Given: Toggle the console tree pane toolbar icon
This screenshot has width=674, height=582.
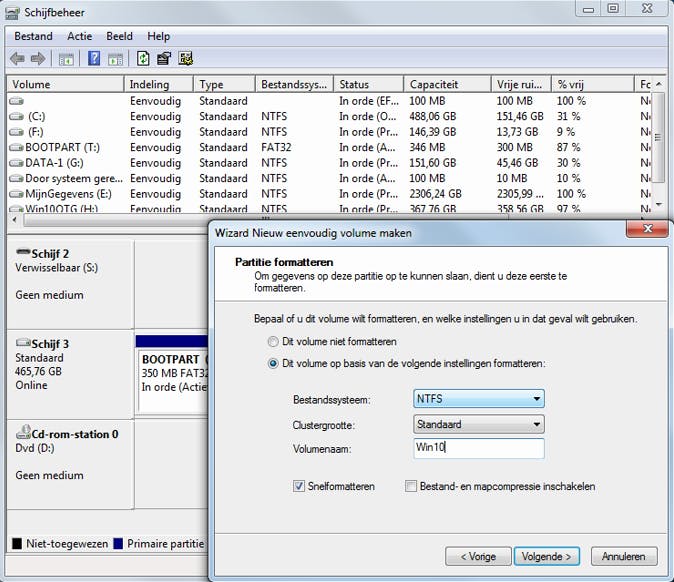Looking at the screenshot, I should pos(66,59).
